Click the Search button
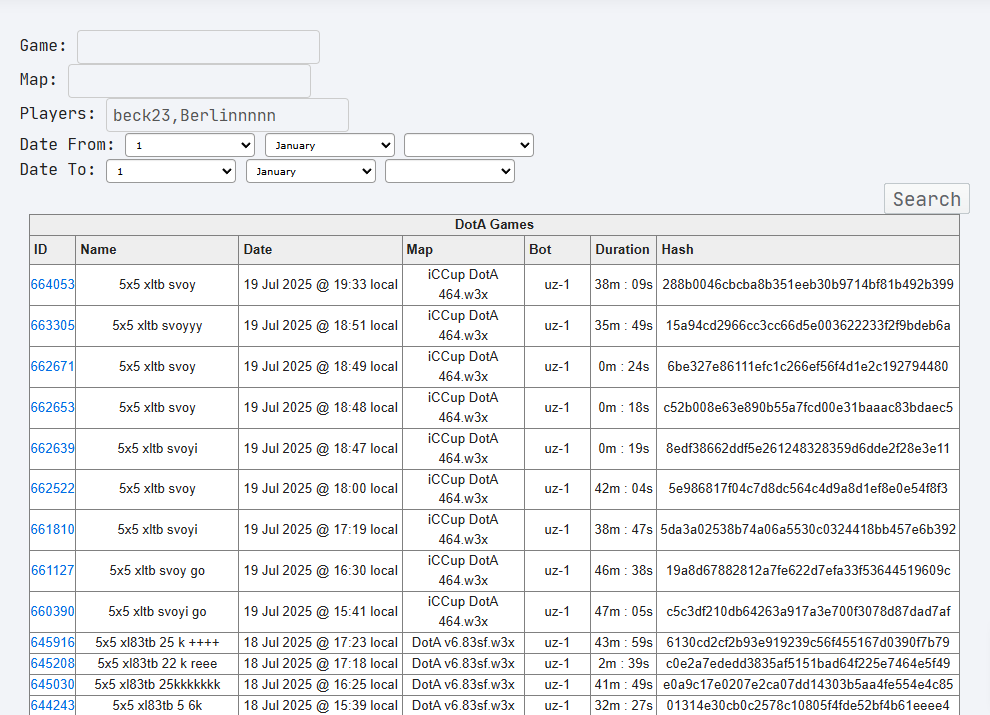This screenshot has width=990, height=715. coord(926,199)
